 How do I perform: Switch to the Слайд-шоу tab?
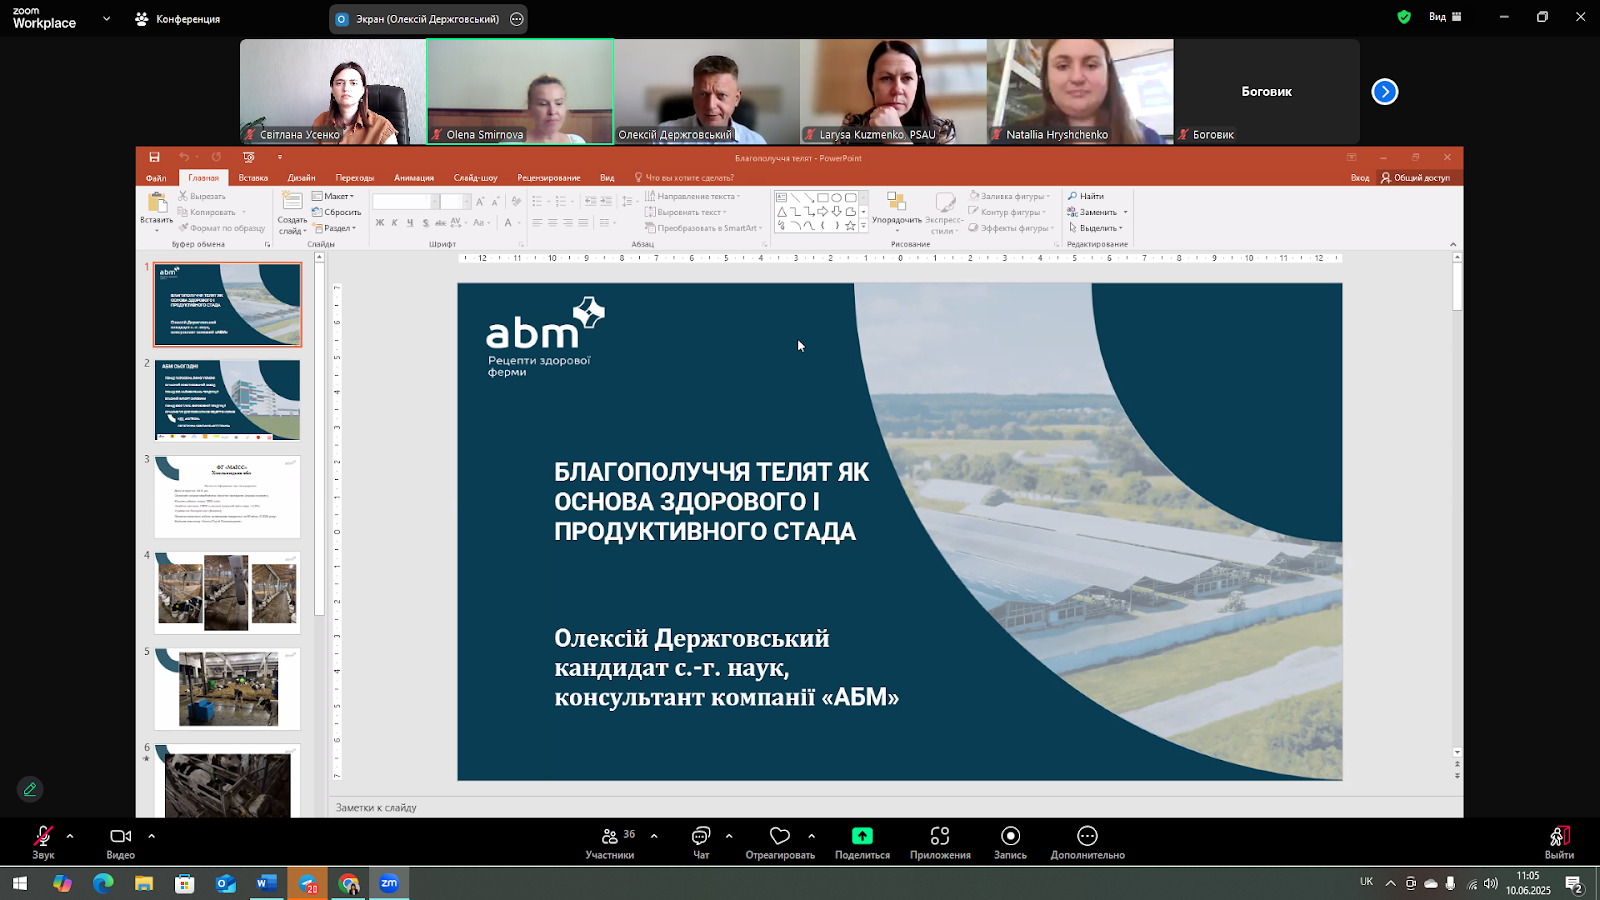(x=475, y=178)
